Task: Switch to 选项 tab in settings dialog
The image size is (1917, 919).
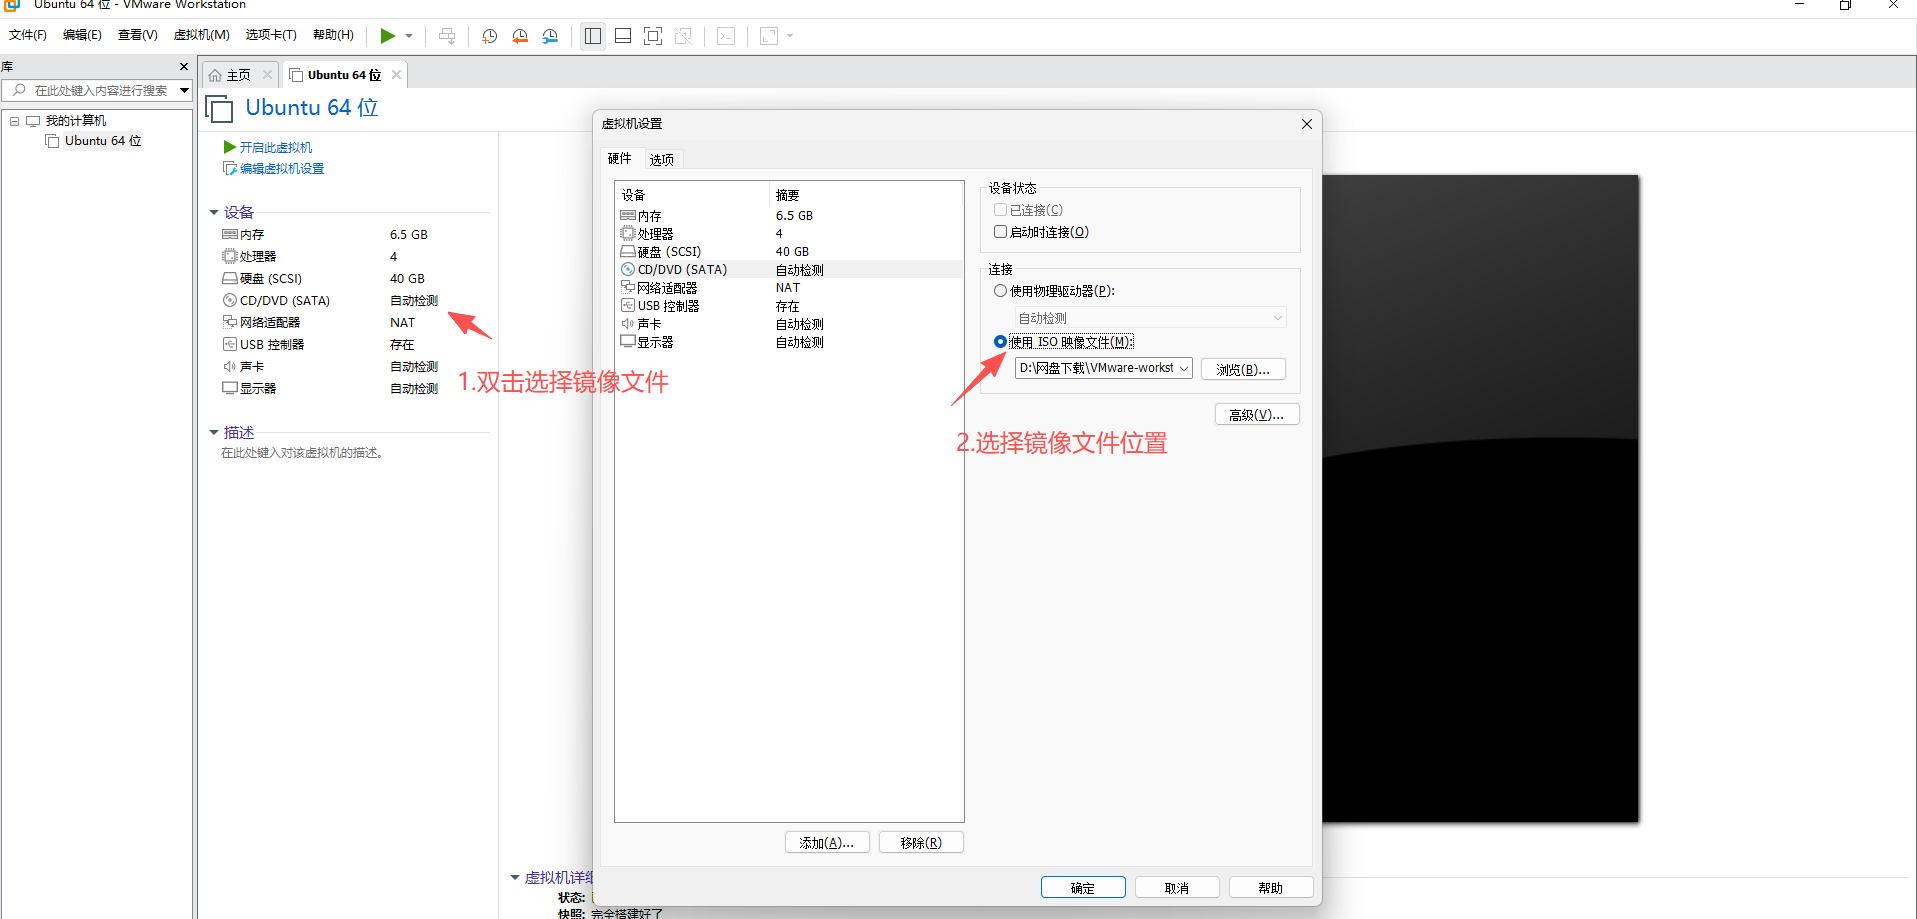Action: point(661,159)
